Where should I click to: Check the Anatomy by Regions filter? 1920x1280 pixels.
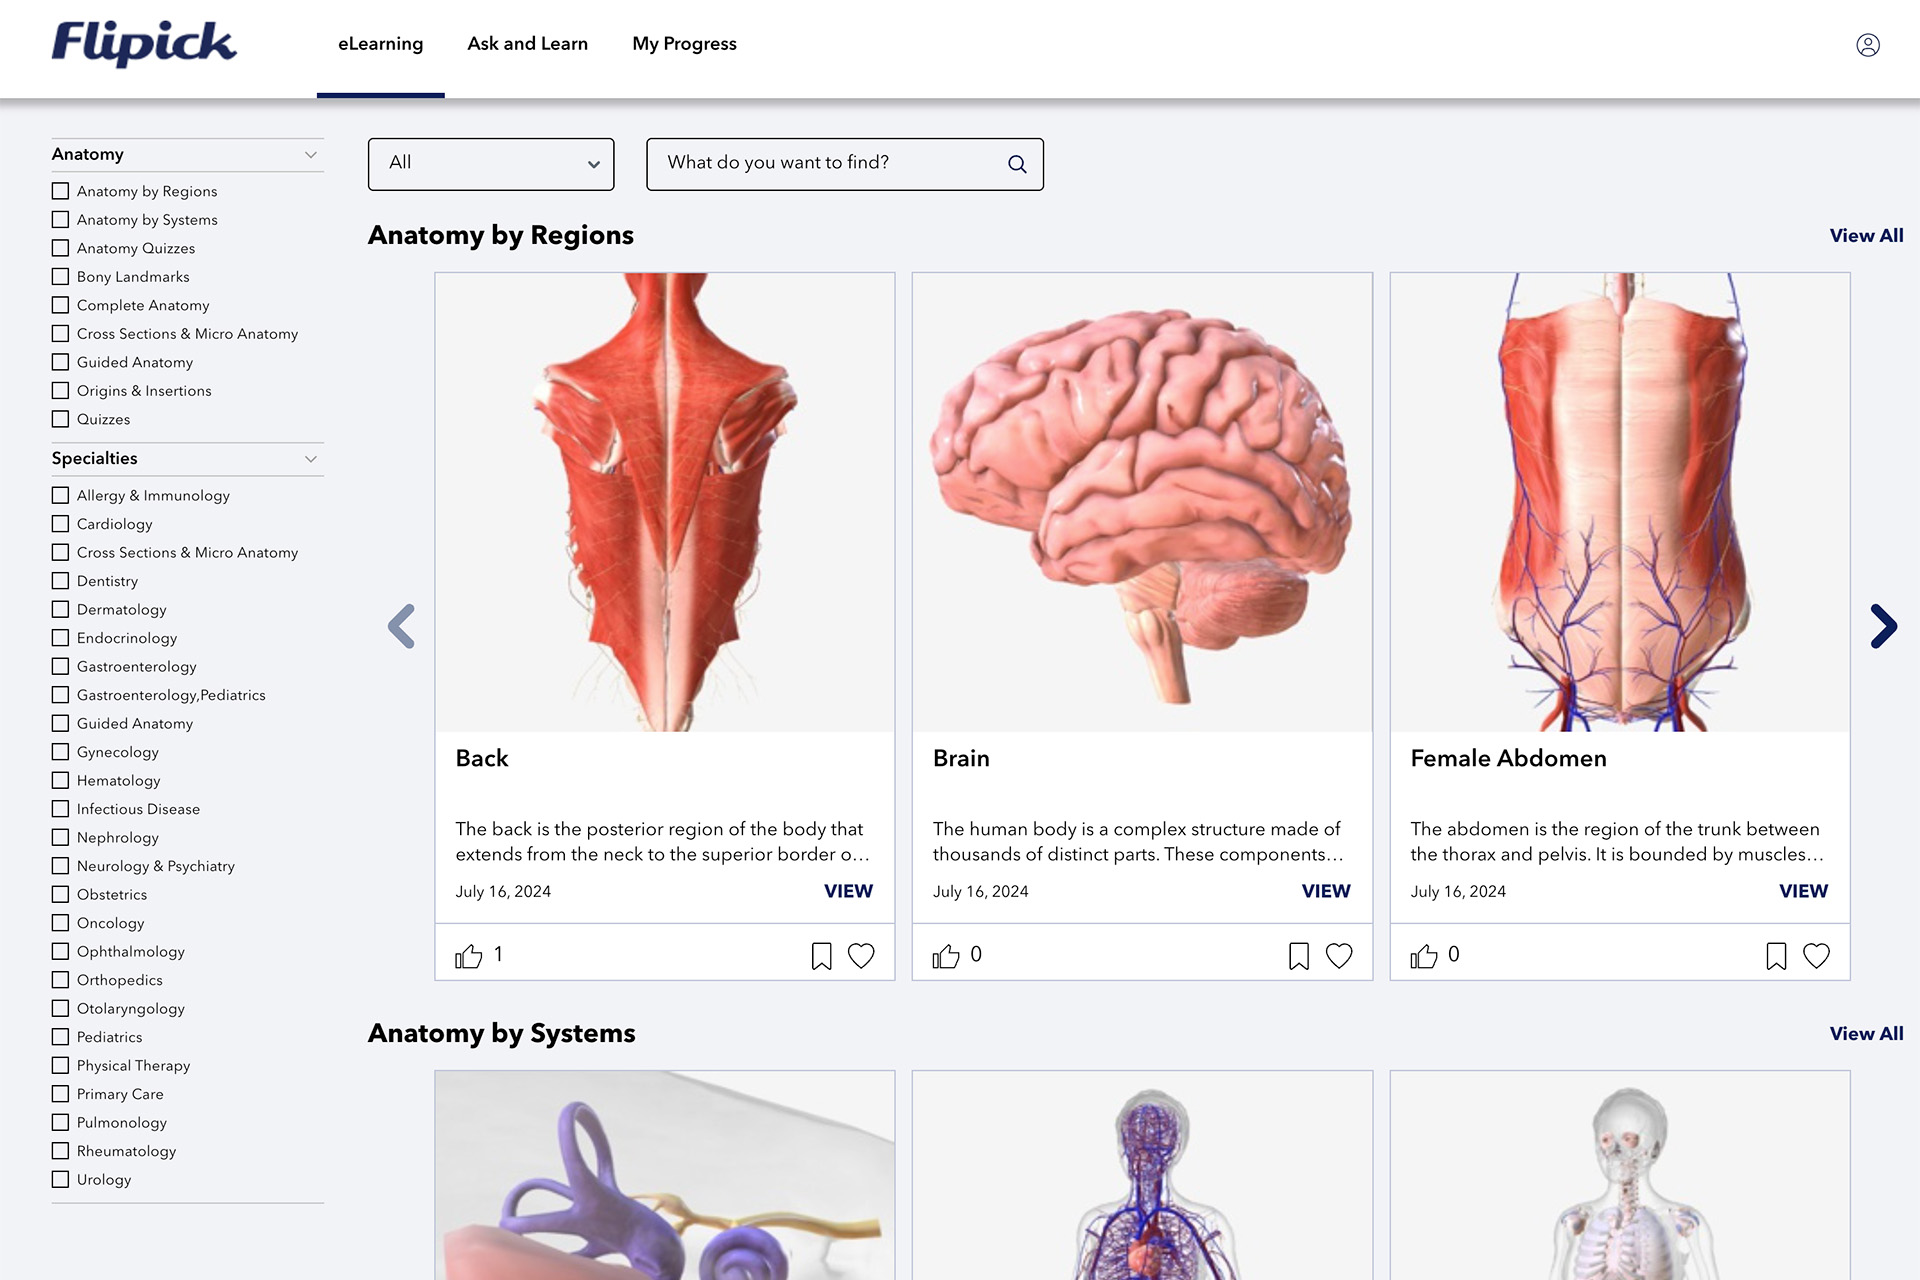pyautogui.click(x=61, y=191)
